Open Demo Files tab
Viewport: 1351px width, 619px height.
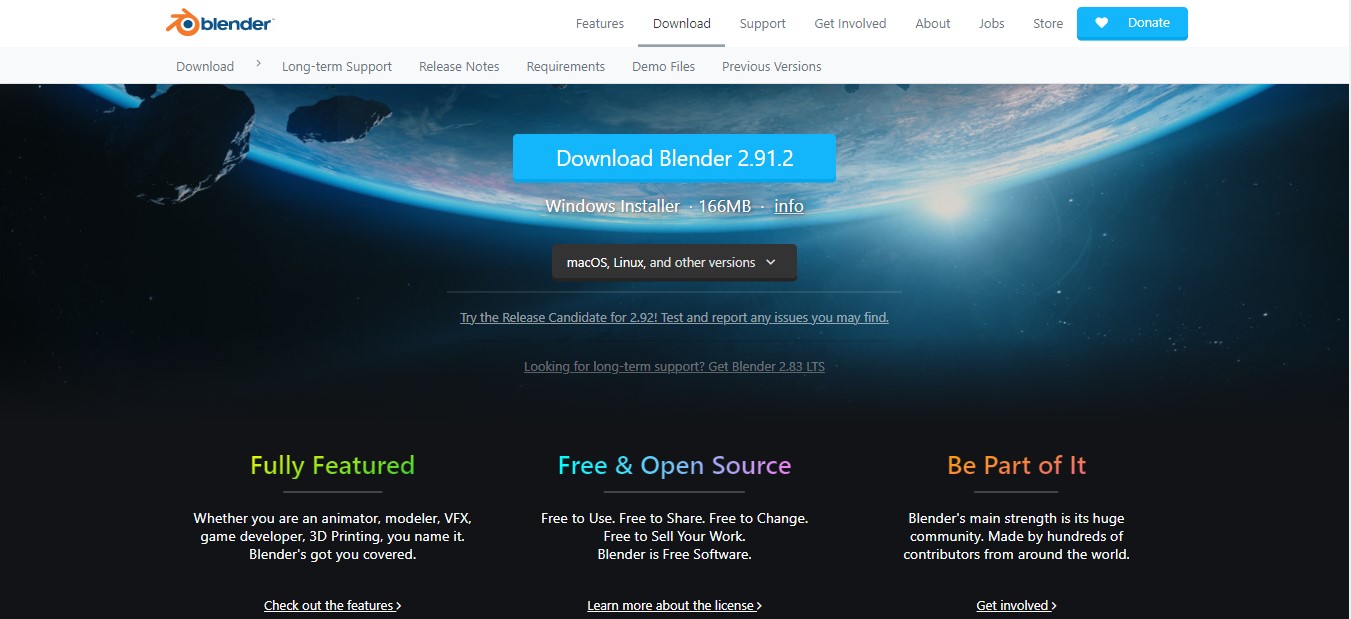click(664, 66)
